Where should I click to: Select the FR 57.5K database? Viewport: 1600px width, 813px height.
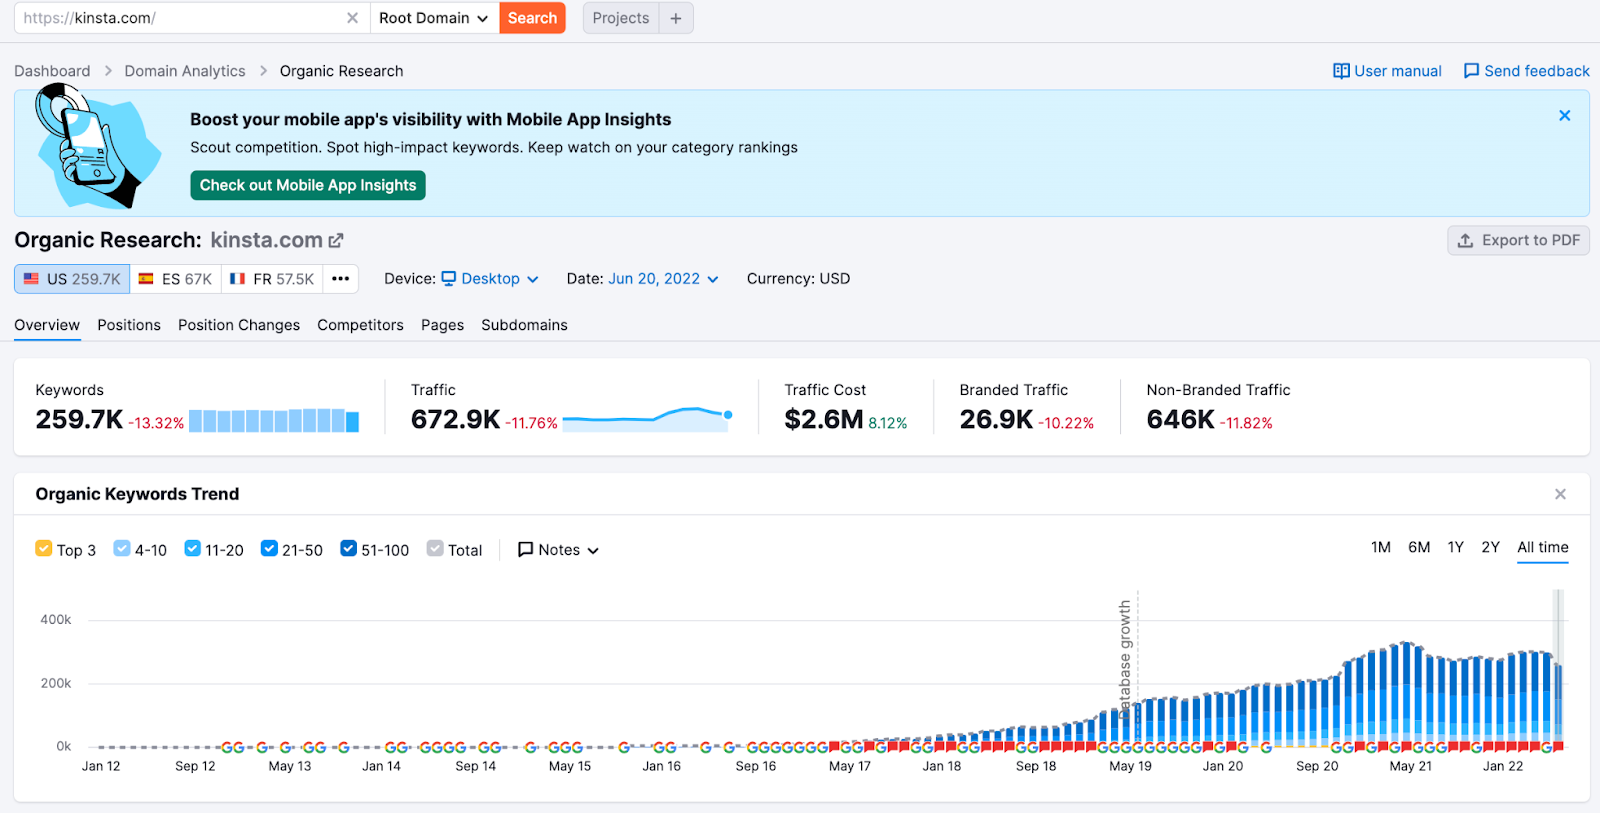(272, 279)
